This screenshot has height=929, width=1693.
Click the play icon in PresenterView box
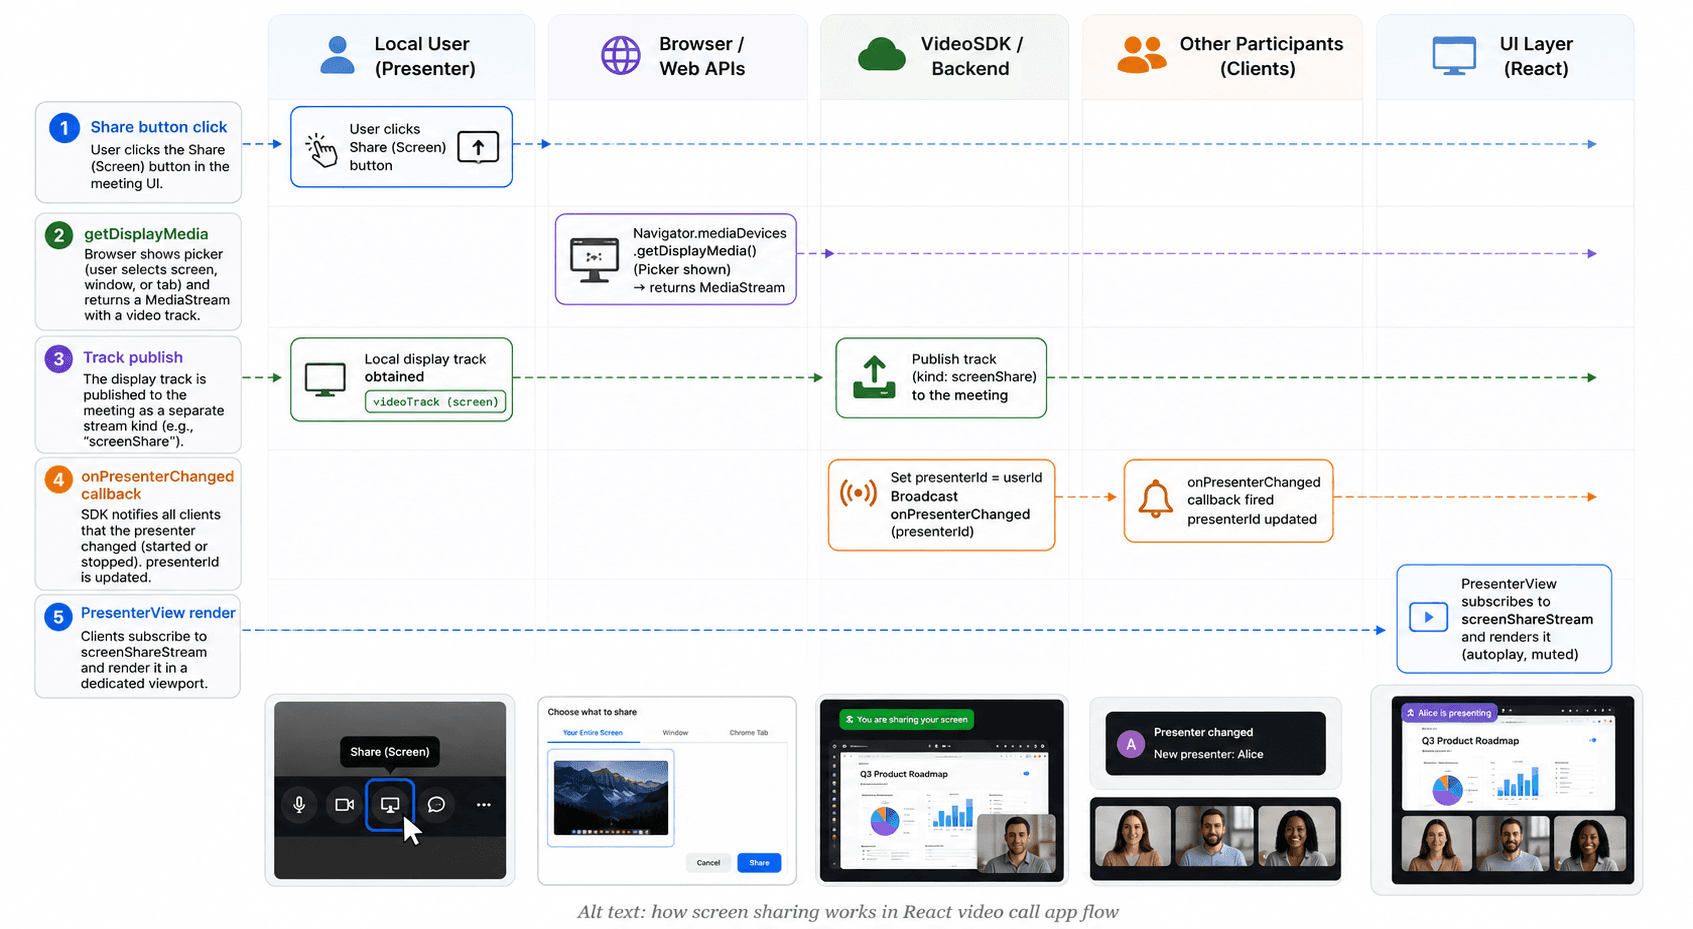tap(1428, 617)
